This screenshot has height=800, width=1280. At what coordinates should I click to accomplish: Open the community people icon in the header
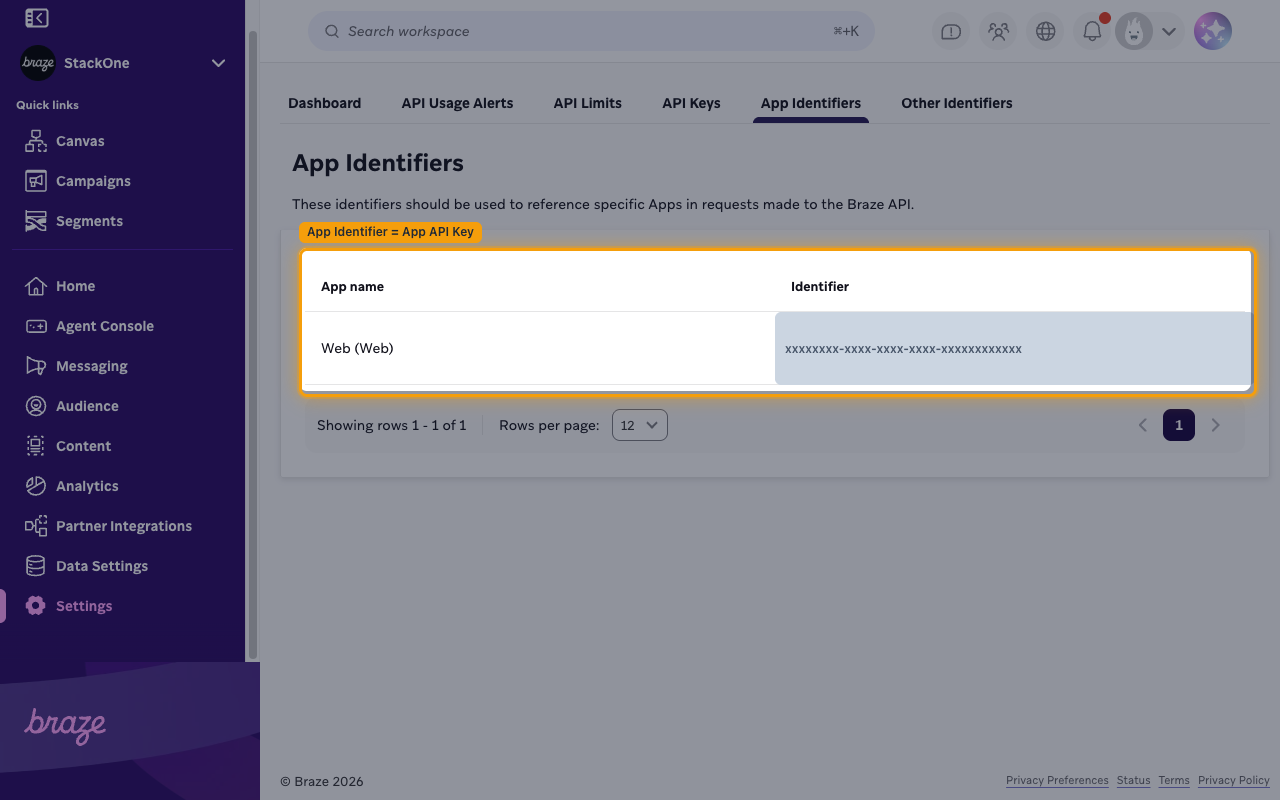click(998, 31)
